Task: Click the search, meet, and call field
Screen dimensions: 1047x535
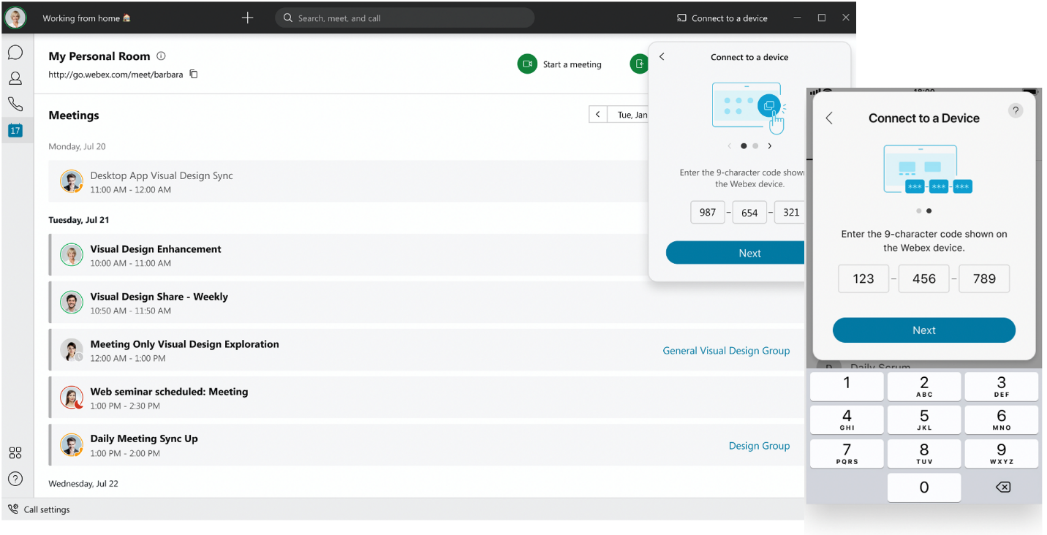Action: (404, 18)
